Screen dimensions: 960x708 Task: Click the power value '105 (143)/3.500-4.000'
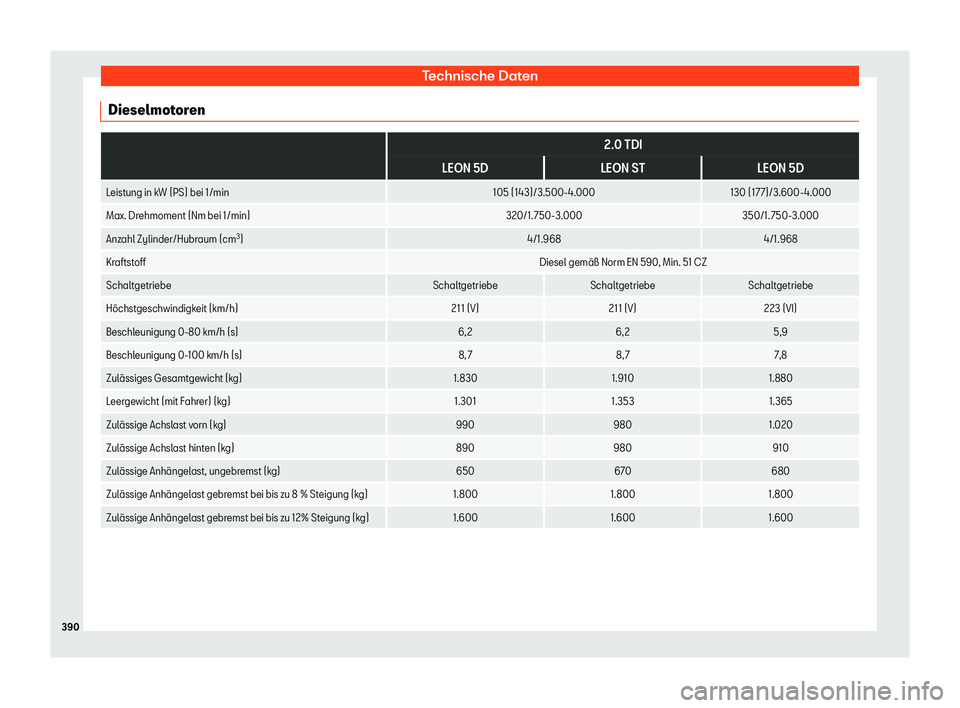[544, 192]
